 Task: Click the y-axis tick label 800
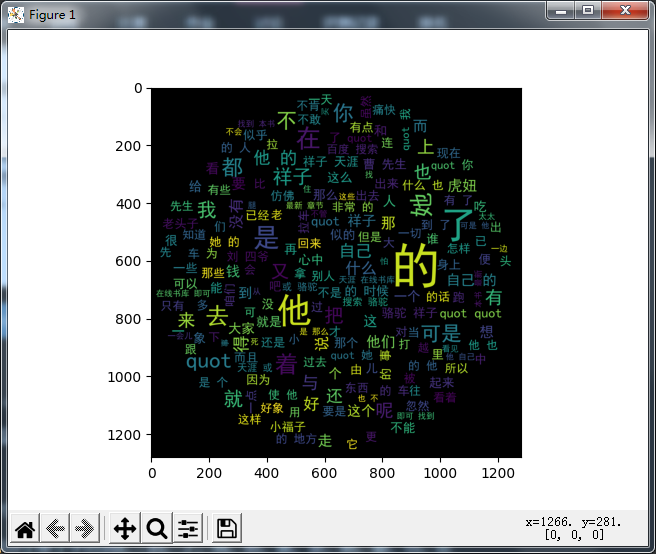tap(128, 319)
